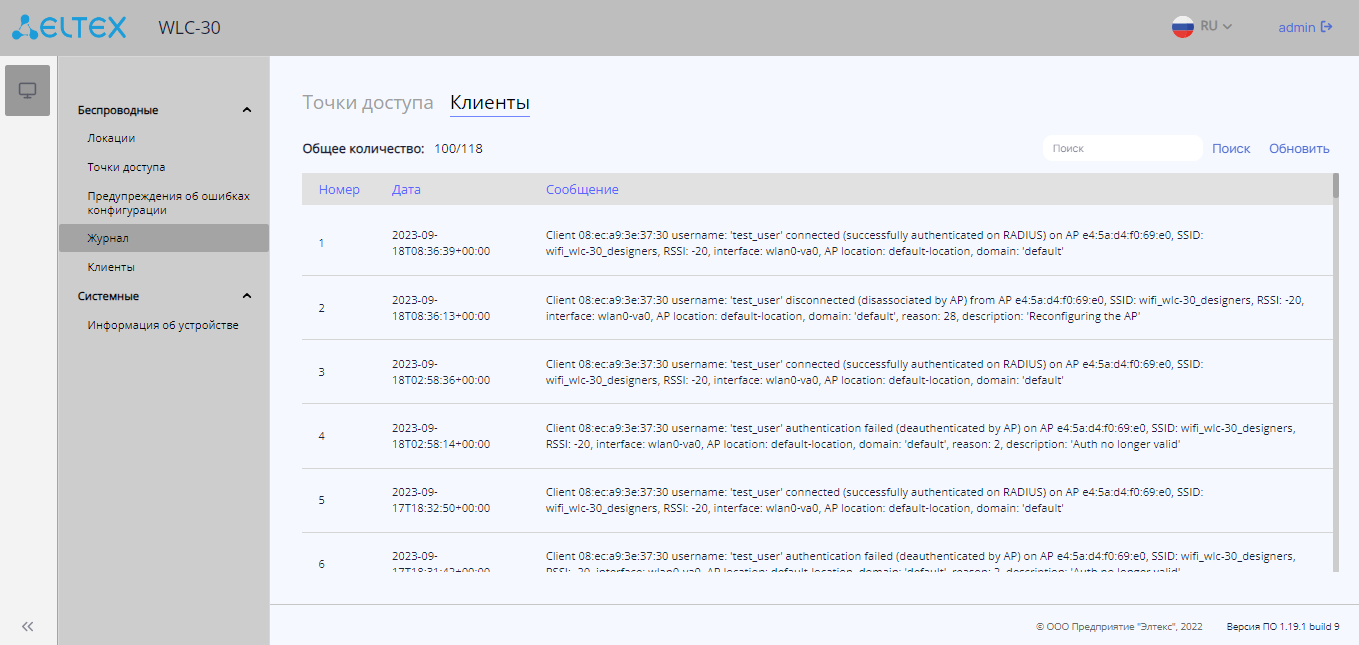This screenshot has height=645, width=1359.
Task: Collapse the Системные section
Action: click(247, 296)
